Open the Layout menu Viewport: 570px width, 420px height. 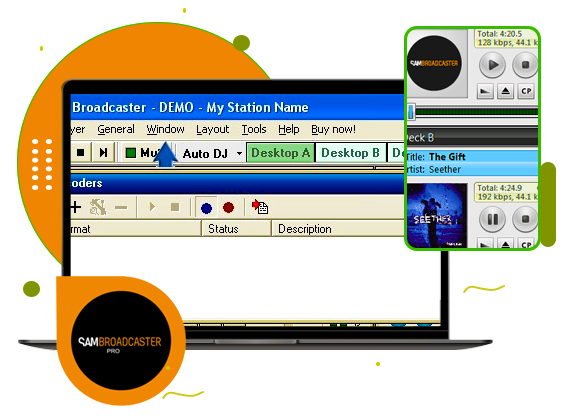tap(213, 129)
